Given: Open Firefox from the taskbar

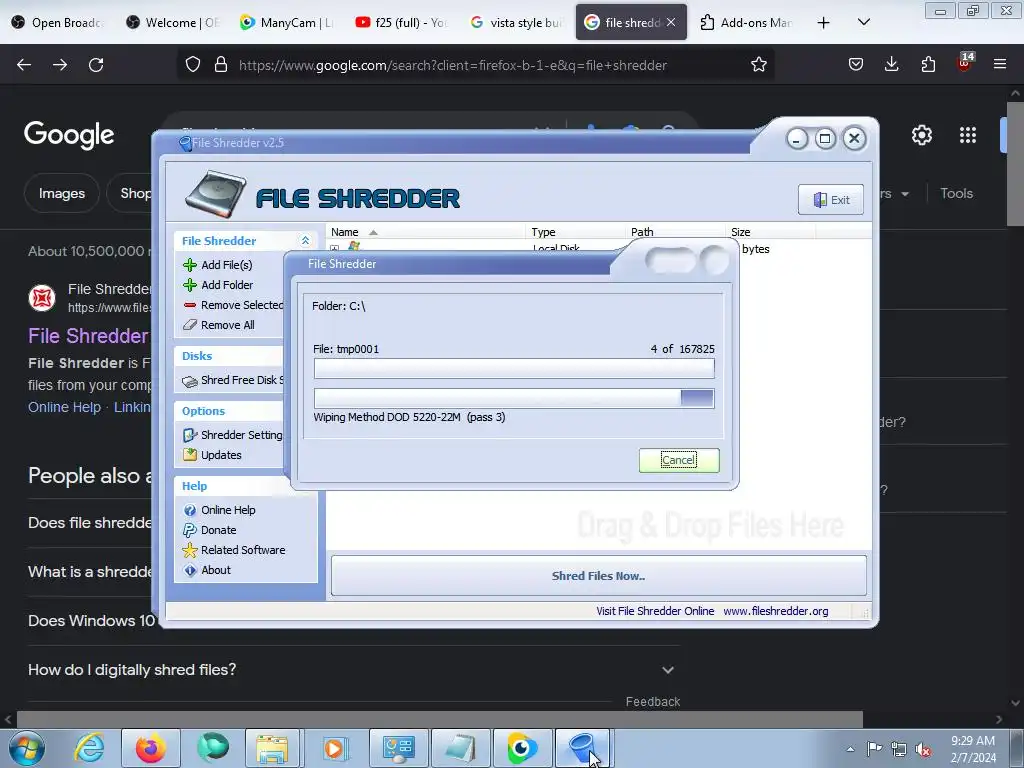Looking at the screenshot, I should (150, 748).
